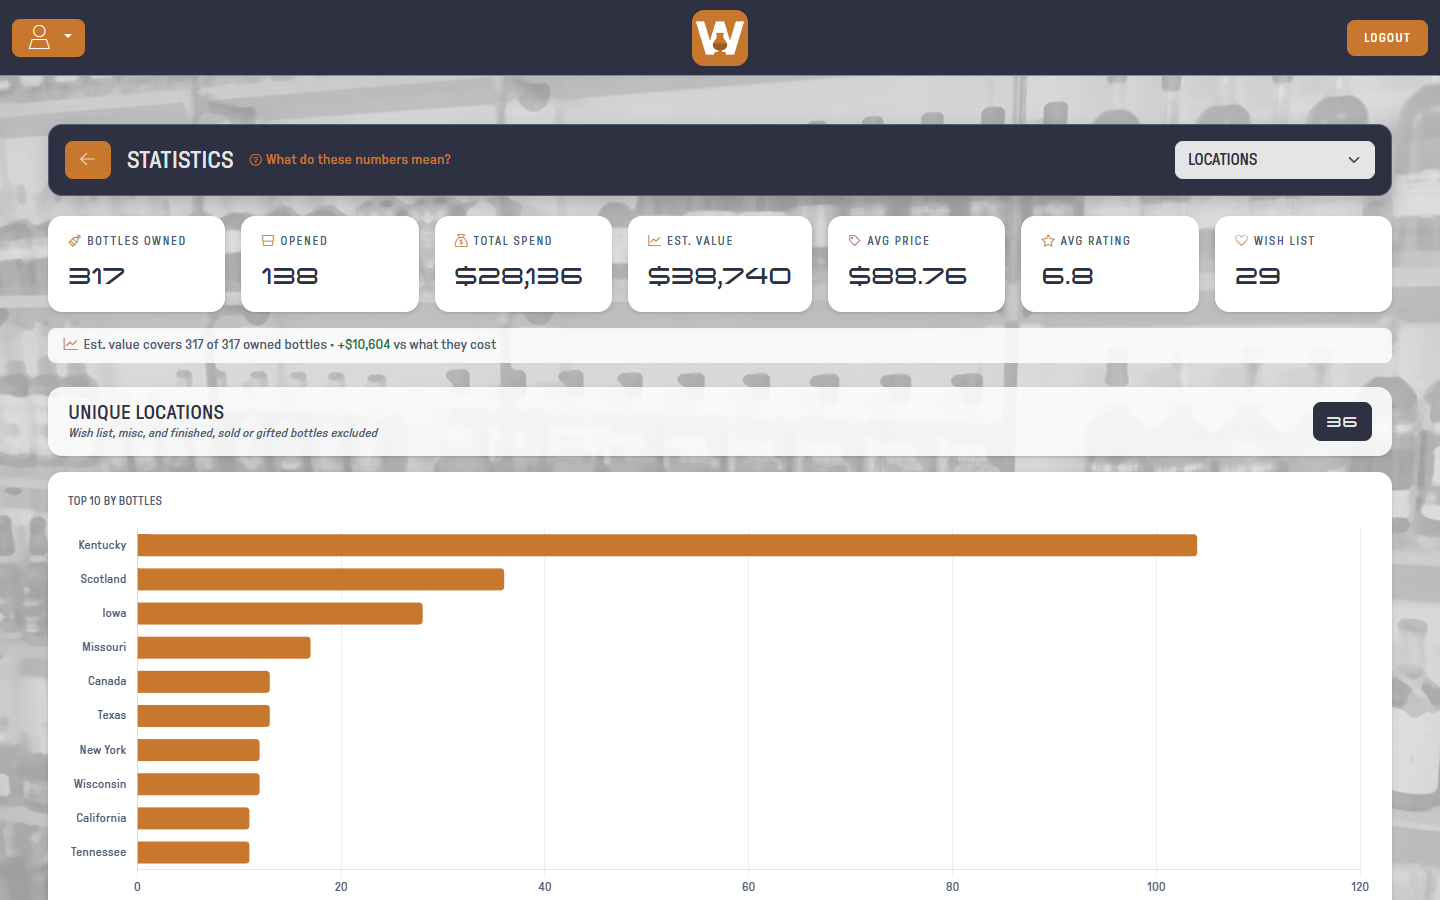This screenshot has height=900, width=1440.
Task: Click trend icon beside Est. value note
Action: pos(71,344)
